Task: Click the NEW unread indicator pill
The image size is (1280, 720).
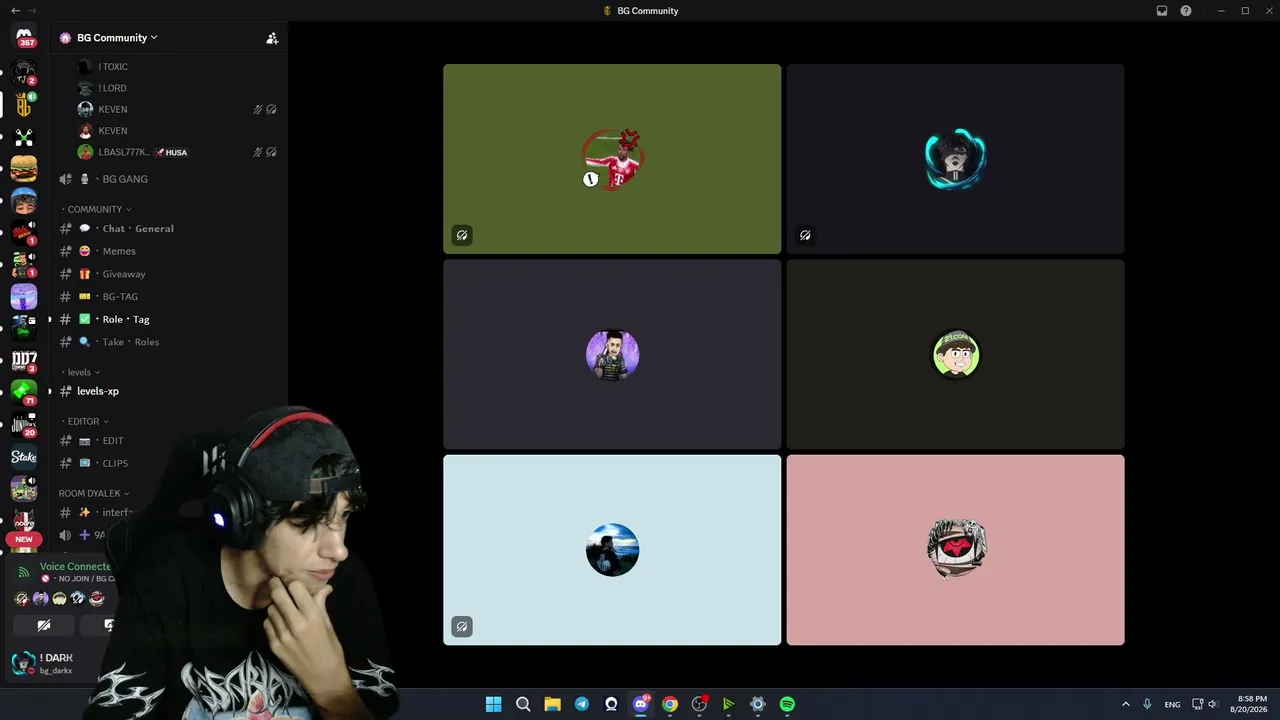Action: [x=24, y=539]
